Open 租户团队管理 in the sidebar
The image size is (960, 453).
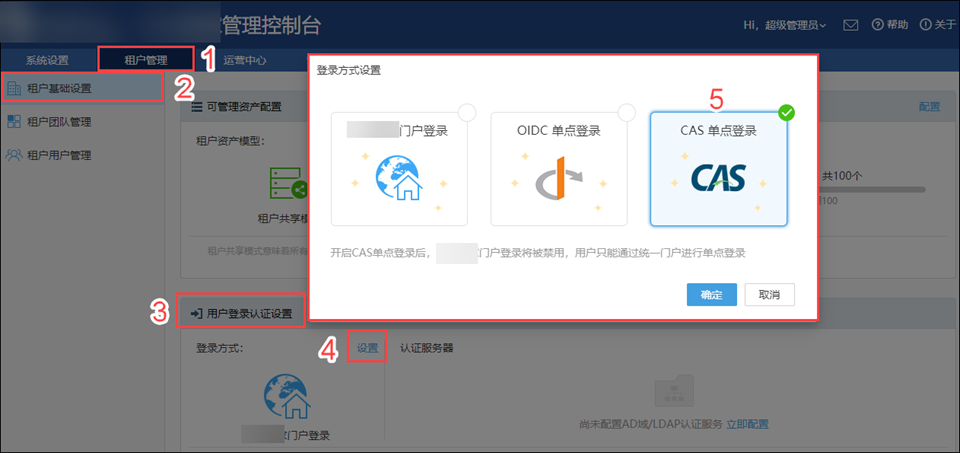click(59, 122)
